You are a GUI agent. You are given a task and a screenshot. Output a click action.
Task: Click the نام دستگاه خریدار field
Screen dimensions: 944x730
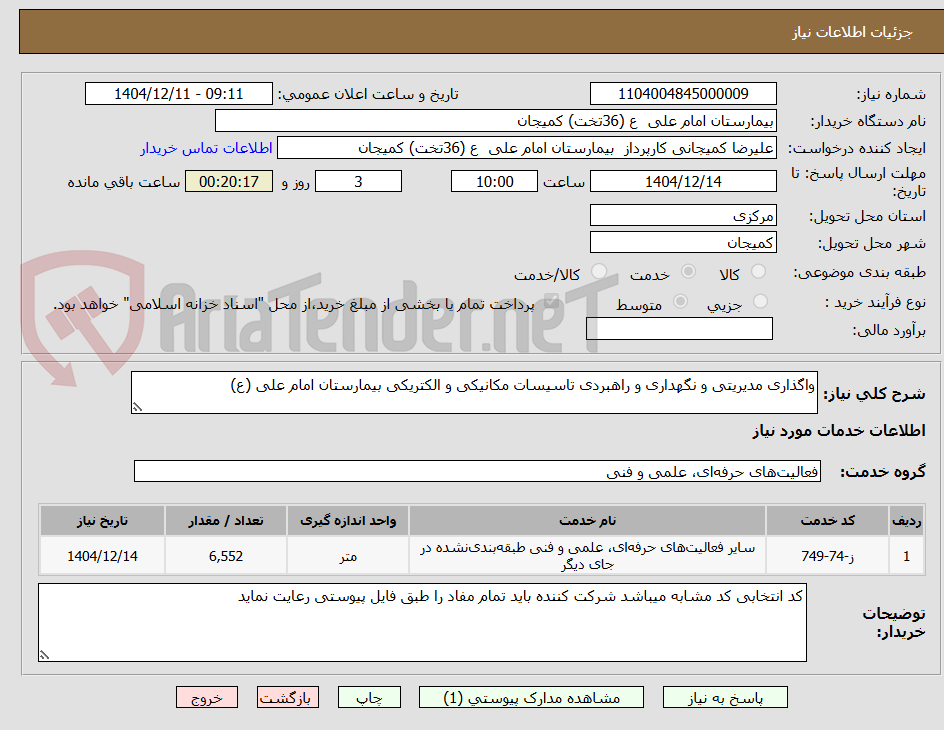pyautogui.click(x=495, y=121)
